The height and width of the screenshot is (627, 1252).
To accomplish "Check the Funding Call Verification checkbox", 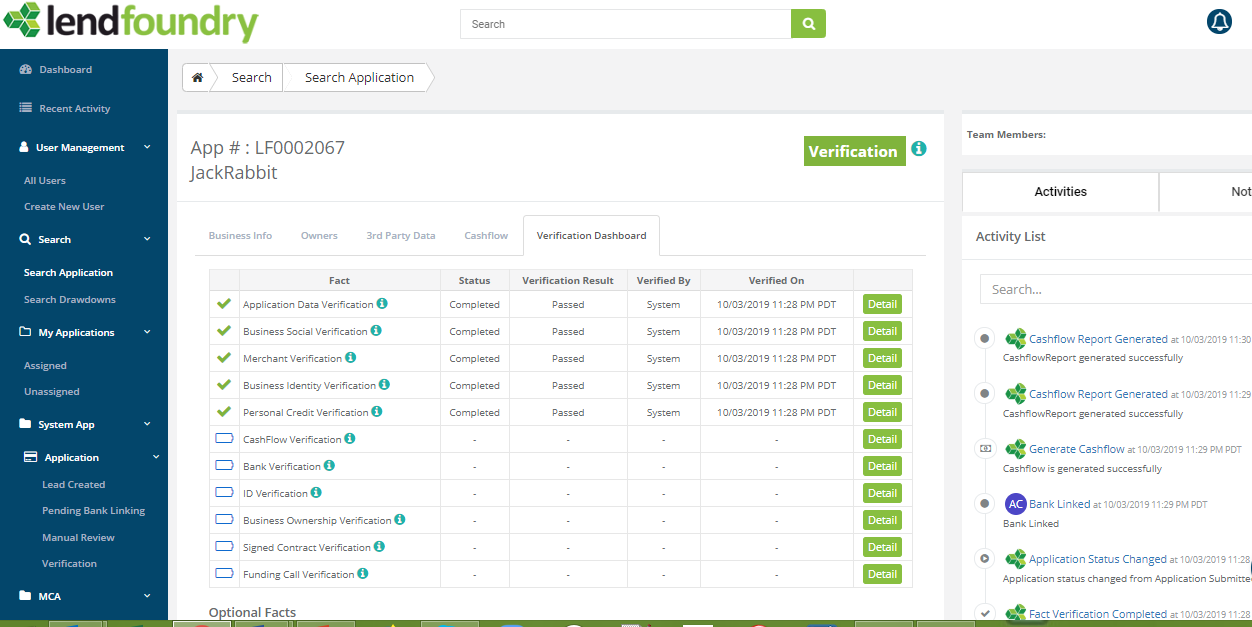I will [x=222, y=574].
